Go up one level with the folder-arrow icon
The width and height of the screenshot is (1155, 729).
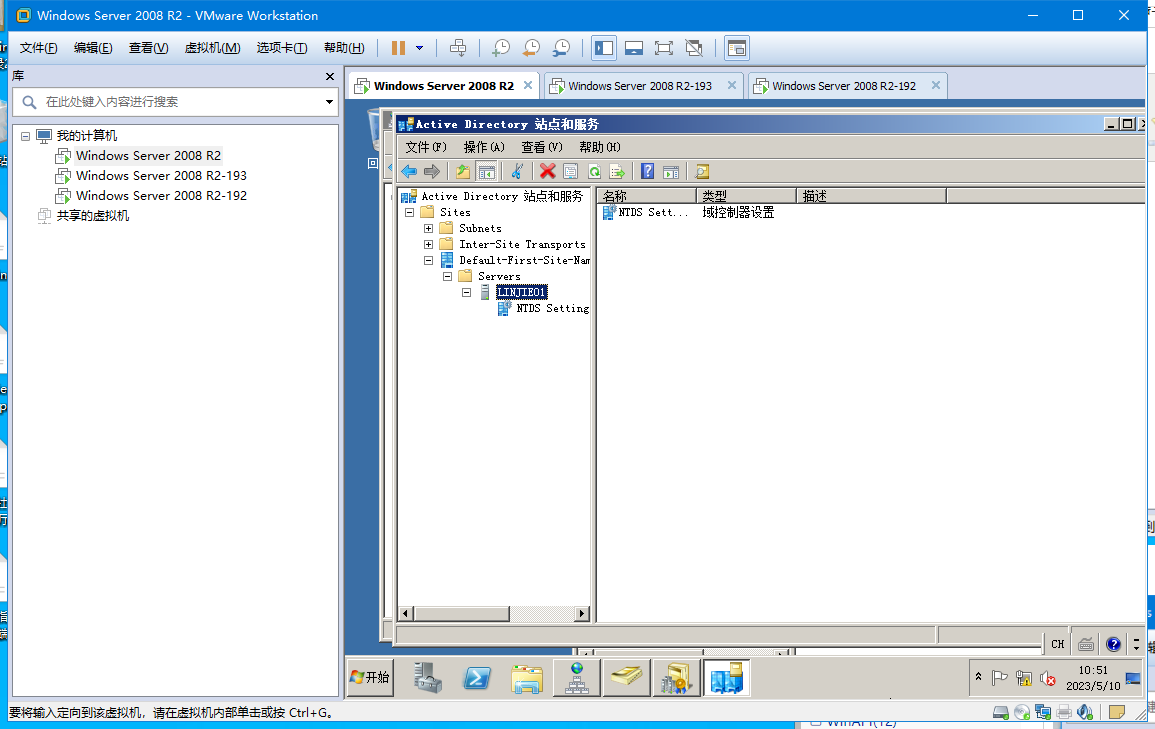[463, 172]
